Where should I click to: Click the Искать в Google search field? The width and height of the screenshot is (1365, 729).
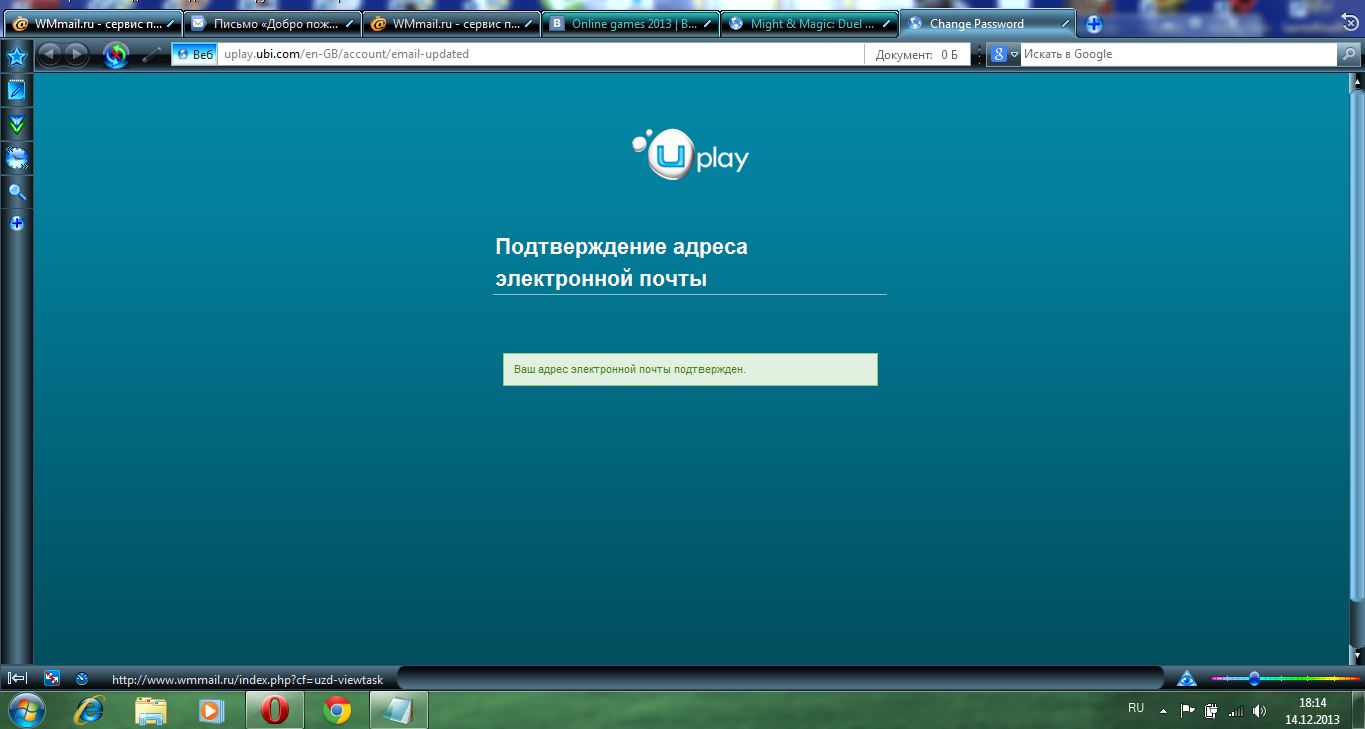tap(1178, 54)
